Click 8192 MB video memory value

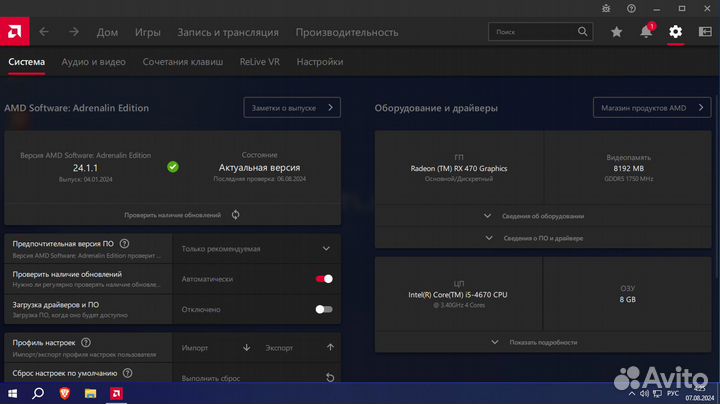(628, 168)
